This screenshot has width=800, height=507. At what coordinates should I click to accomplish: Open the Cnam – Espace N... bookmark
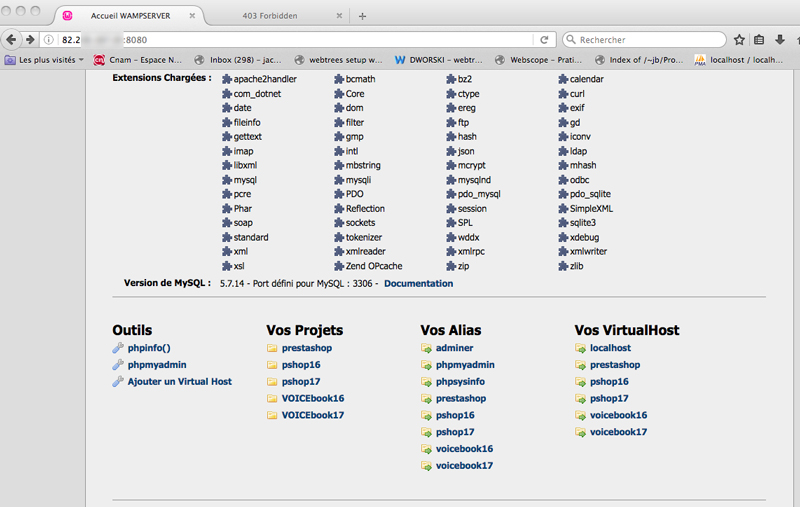pos(138,60)
